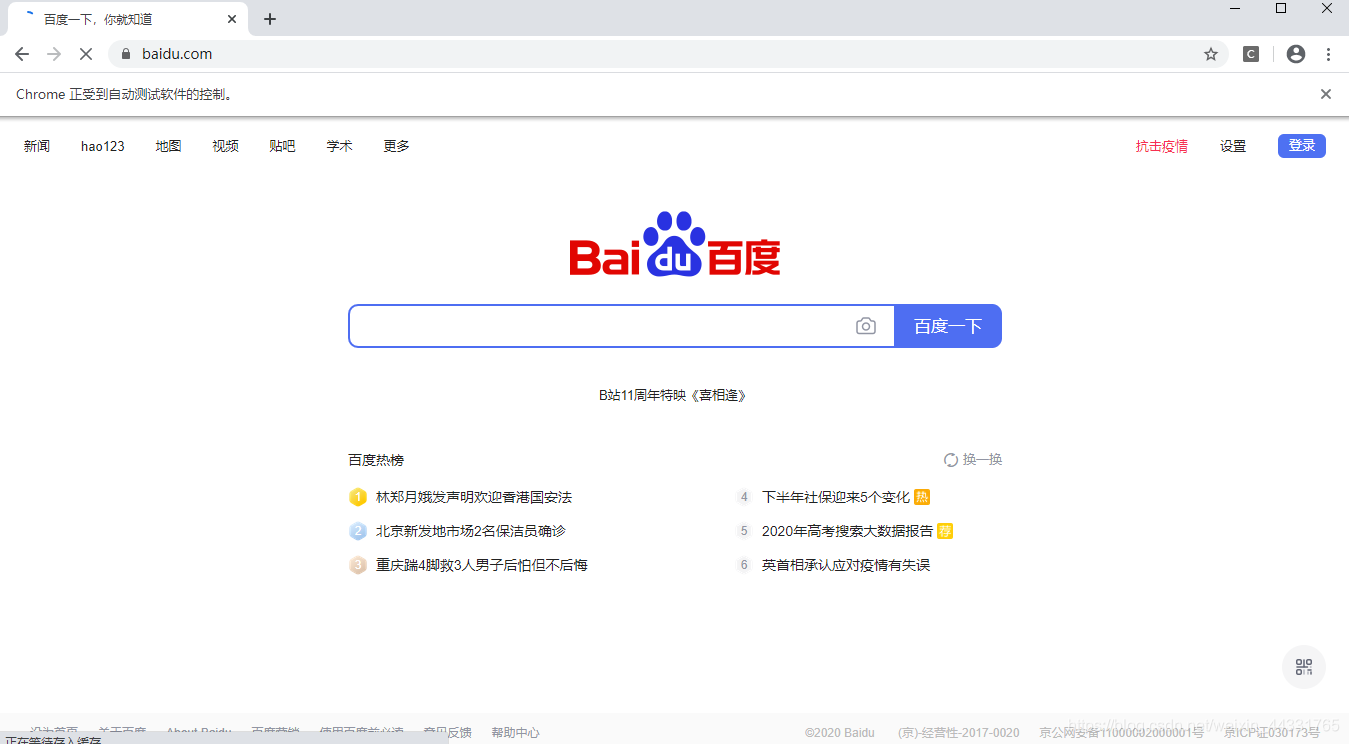Click the 抗击疫情 link
Image resolution: width=1349 pixels, height=744 pixels.
pyautogui.click(x=1162, y=146)
